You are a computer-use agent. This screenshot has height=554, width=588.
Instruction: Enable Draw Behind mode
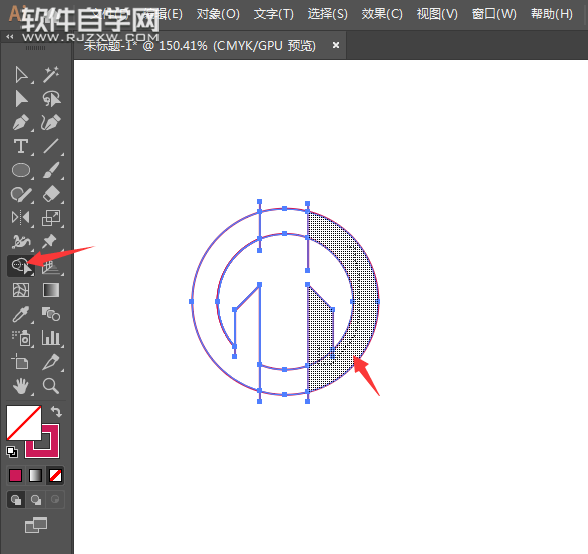[x=36, y=500]
